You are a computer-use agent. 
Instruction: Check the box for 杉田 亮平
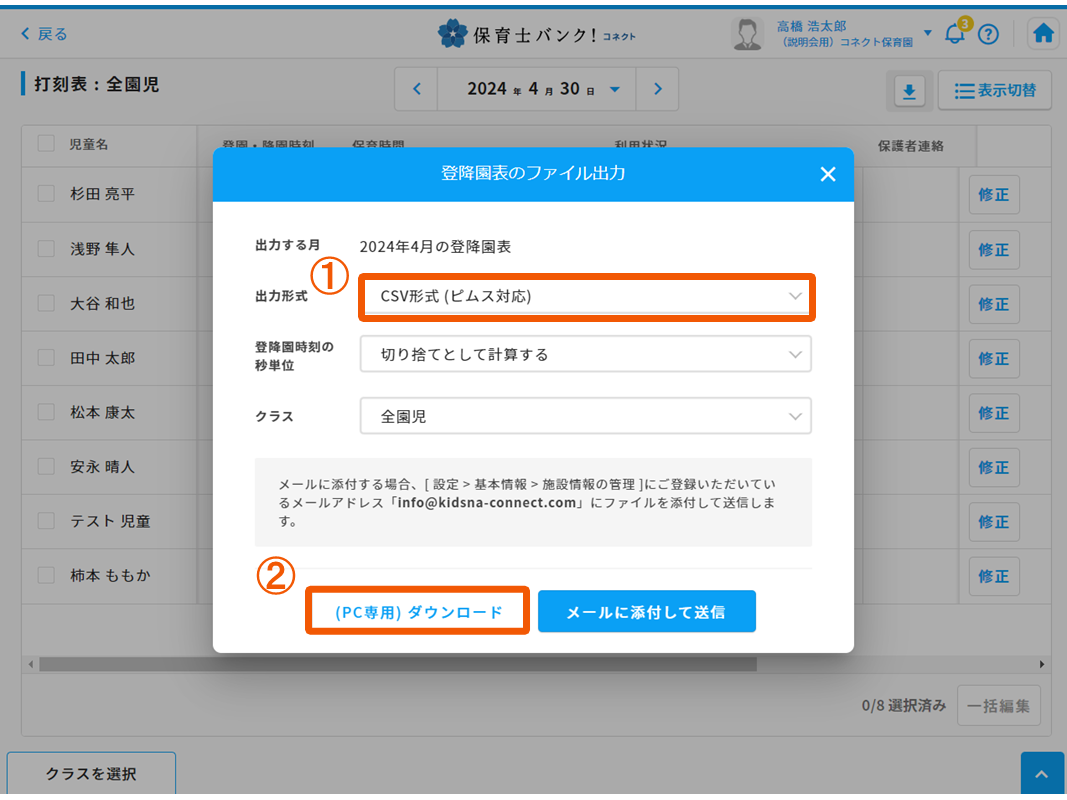46,194
